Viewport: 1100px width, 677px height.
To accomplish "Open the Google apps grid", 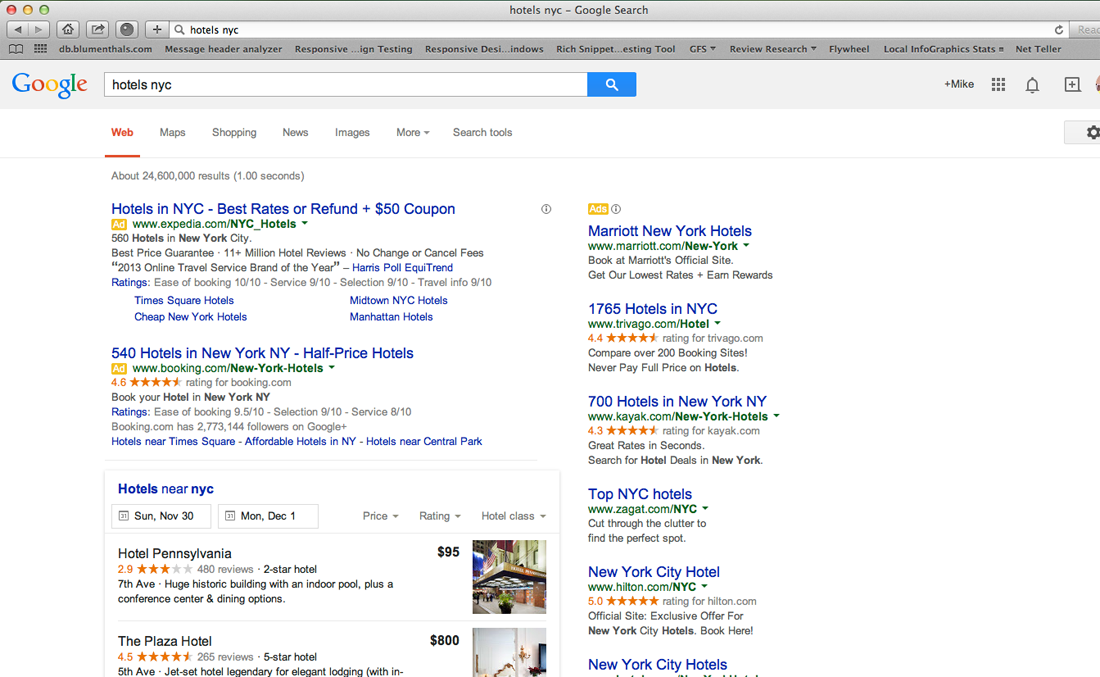I will click(x=998, y=85).
